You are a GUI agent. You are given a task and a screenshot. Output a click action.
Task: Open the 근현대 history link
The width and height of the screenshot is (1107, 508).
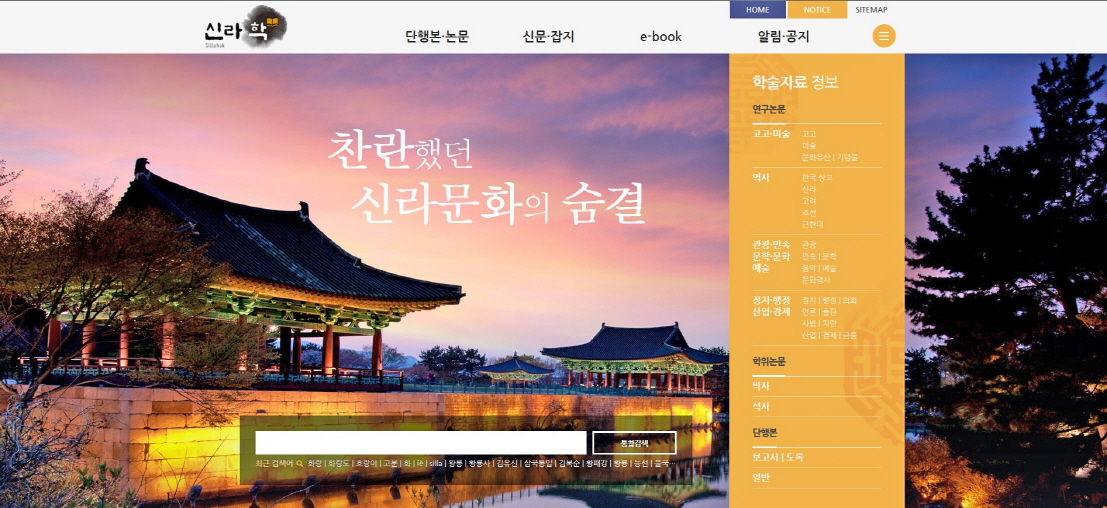point(813,224)
